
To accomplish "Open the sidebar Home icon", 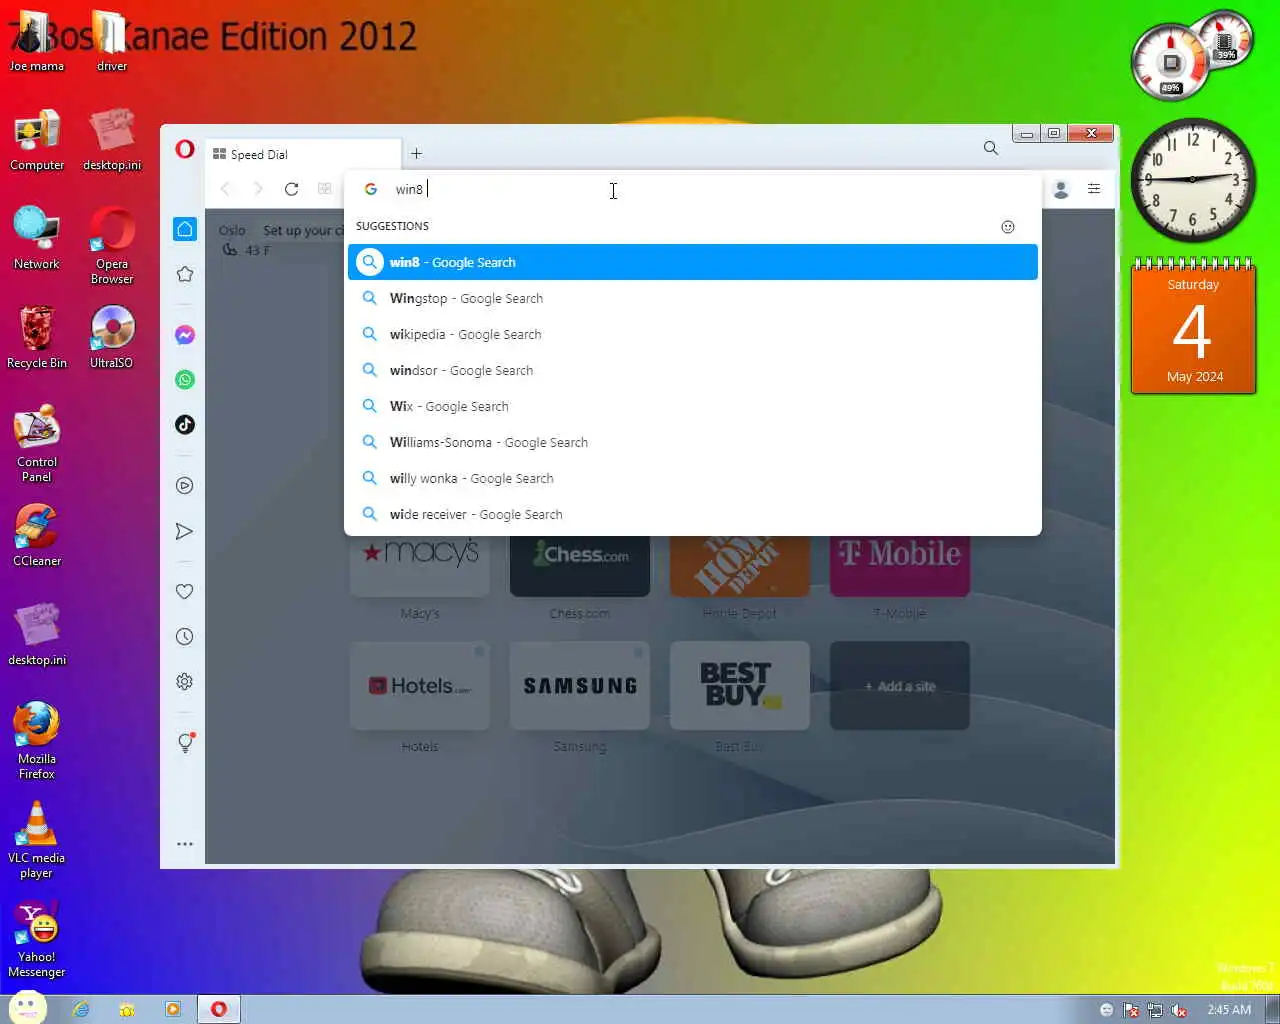I will (x=185, y=229).
